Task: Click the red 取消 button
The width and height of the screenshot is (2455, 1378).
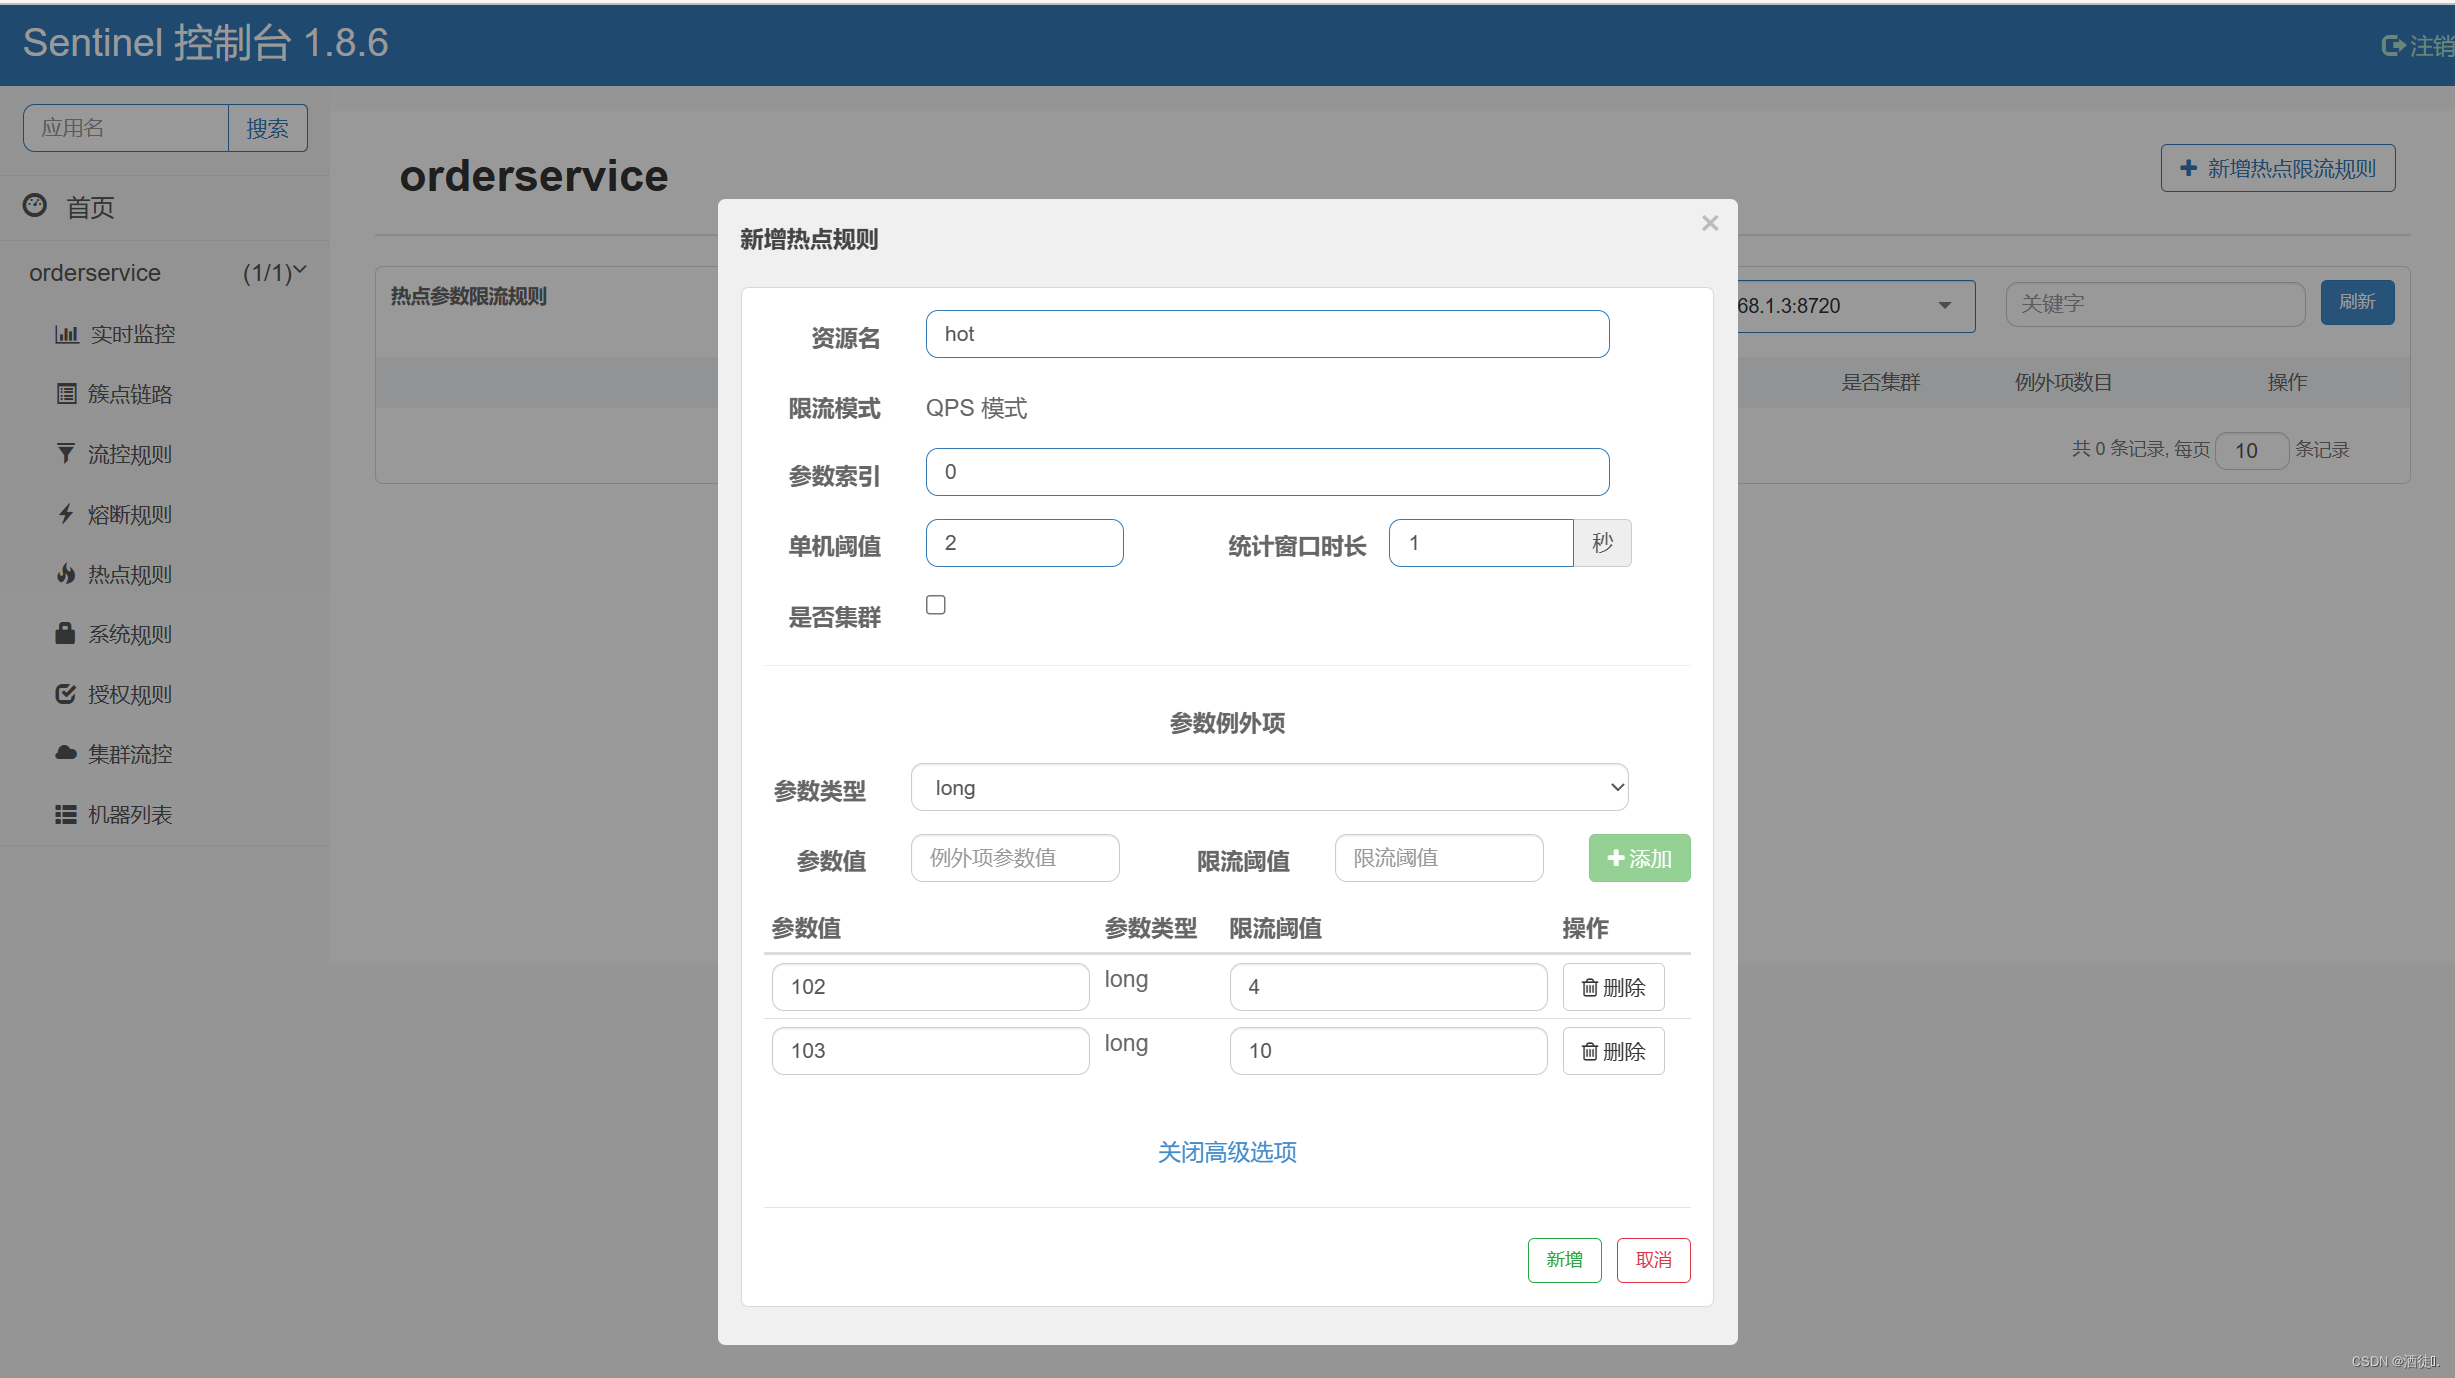Action: [1653, 1259]
